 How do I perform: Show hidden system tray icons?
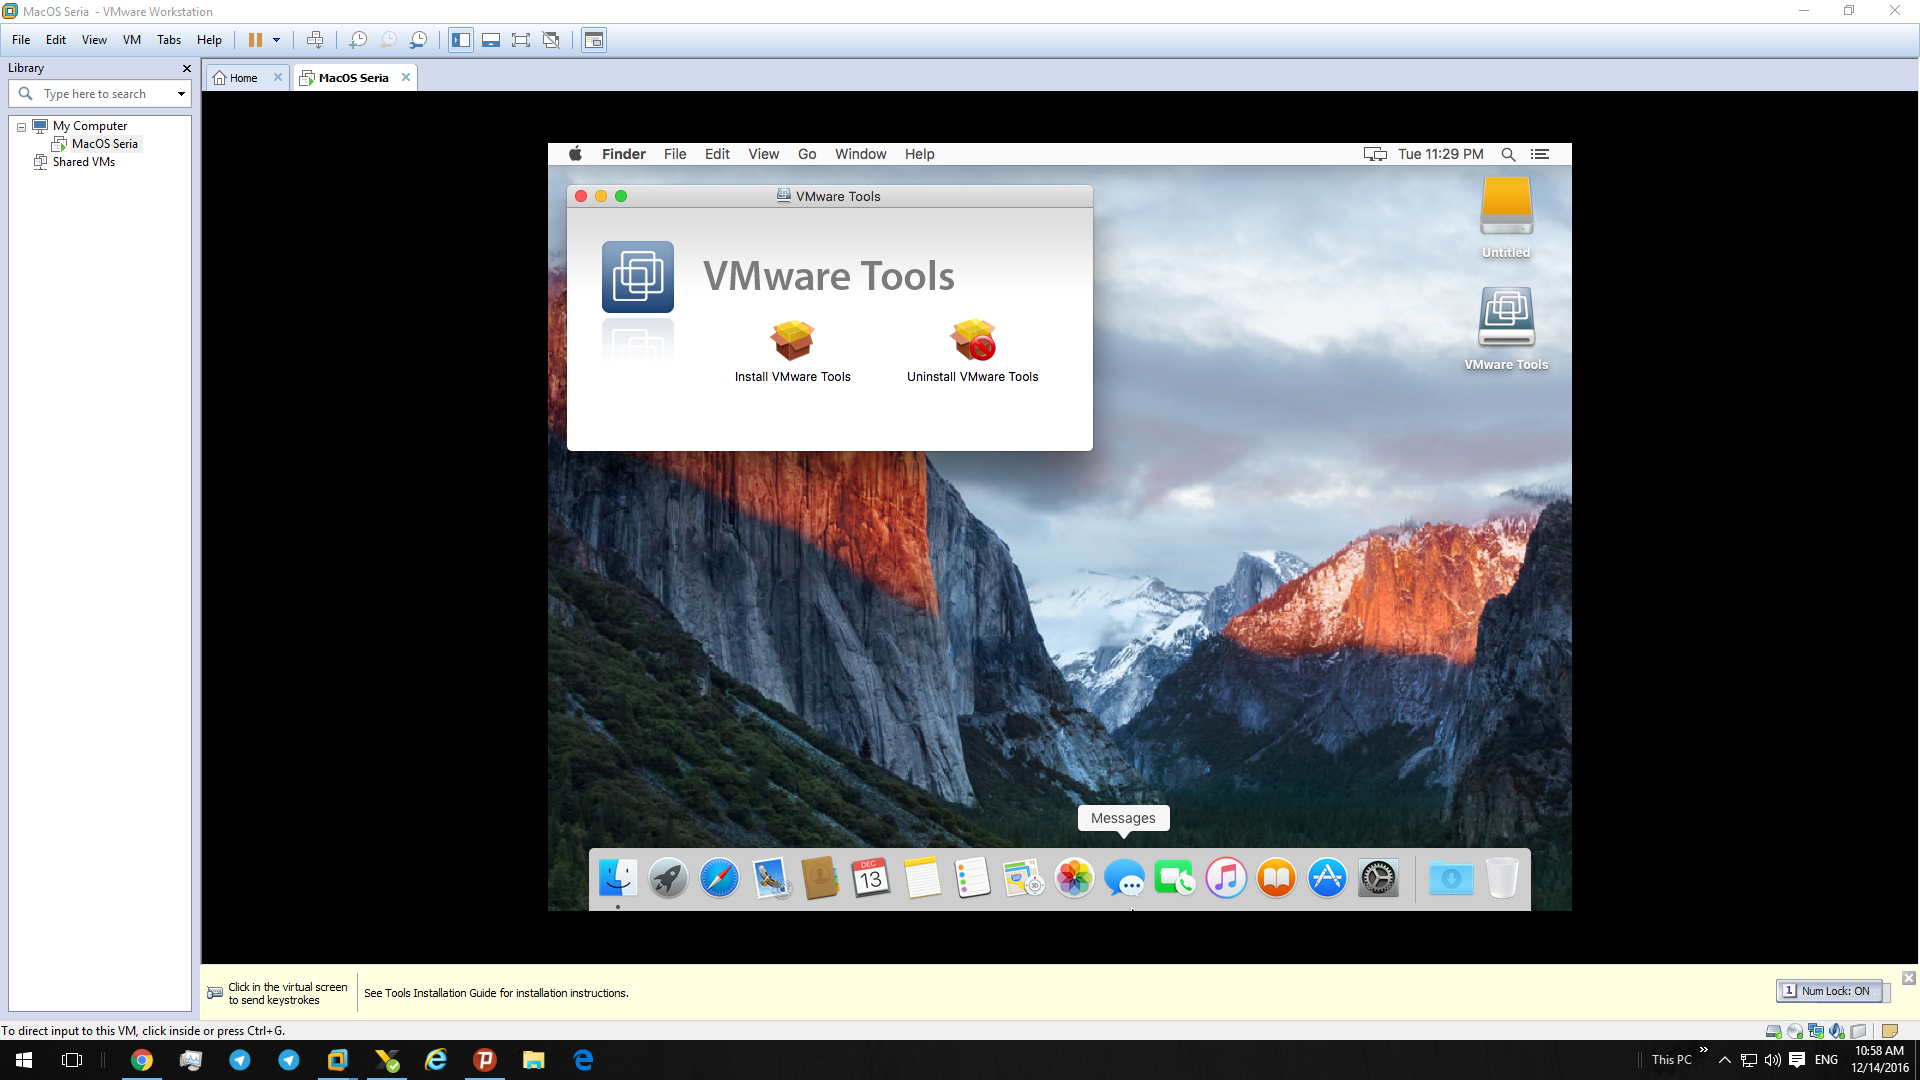pos(1725,1060)
